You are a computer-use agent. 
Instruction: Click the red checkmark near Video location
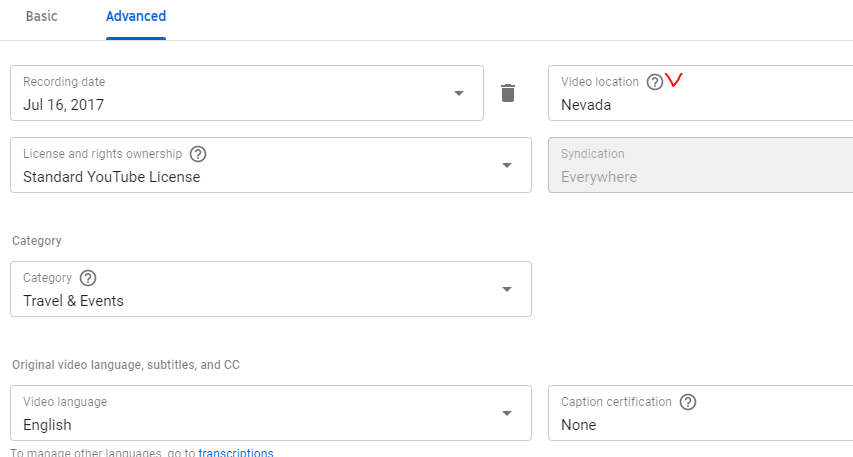673,80
